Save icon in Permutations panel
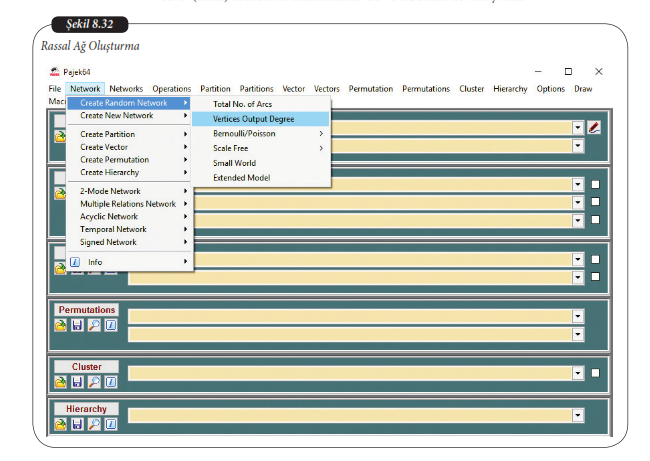Image resolution: width=650 pixels, height=461 pixels. click(x=77, y=325)
